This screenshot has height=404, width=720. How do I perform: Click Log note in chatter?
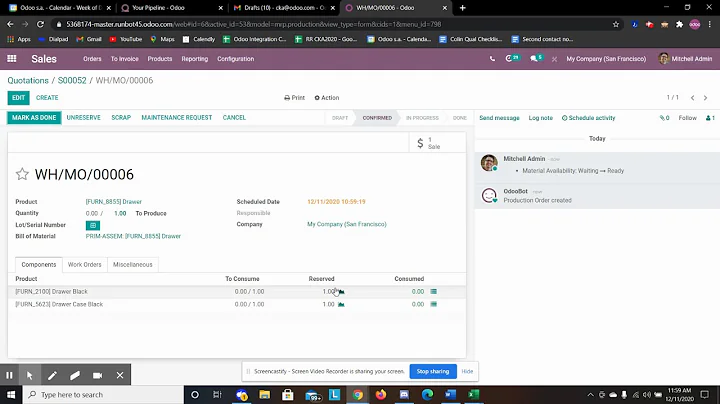pos(540,118)
